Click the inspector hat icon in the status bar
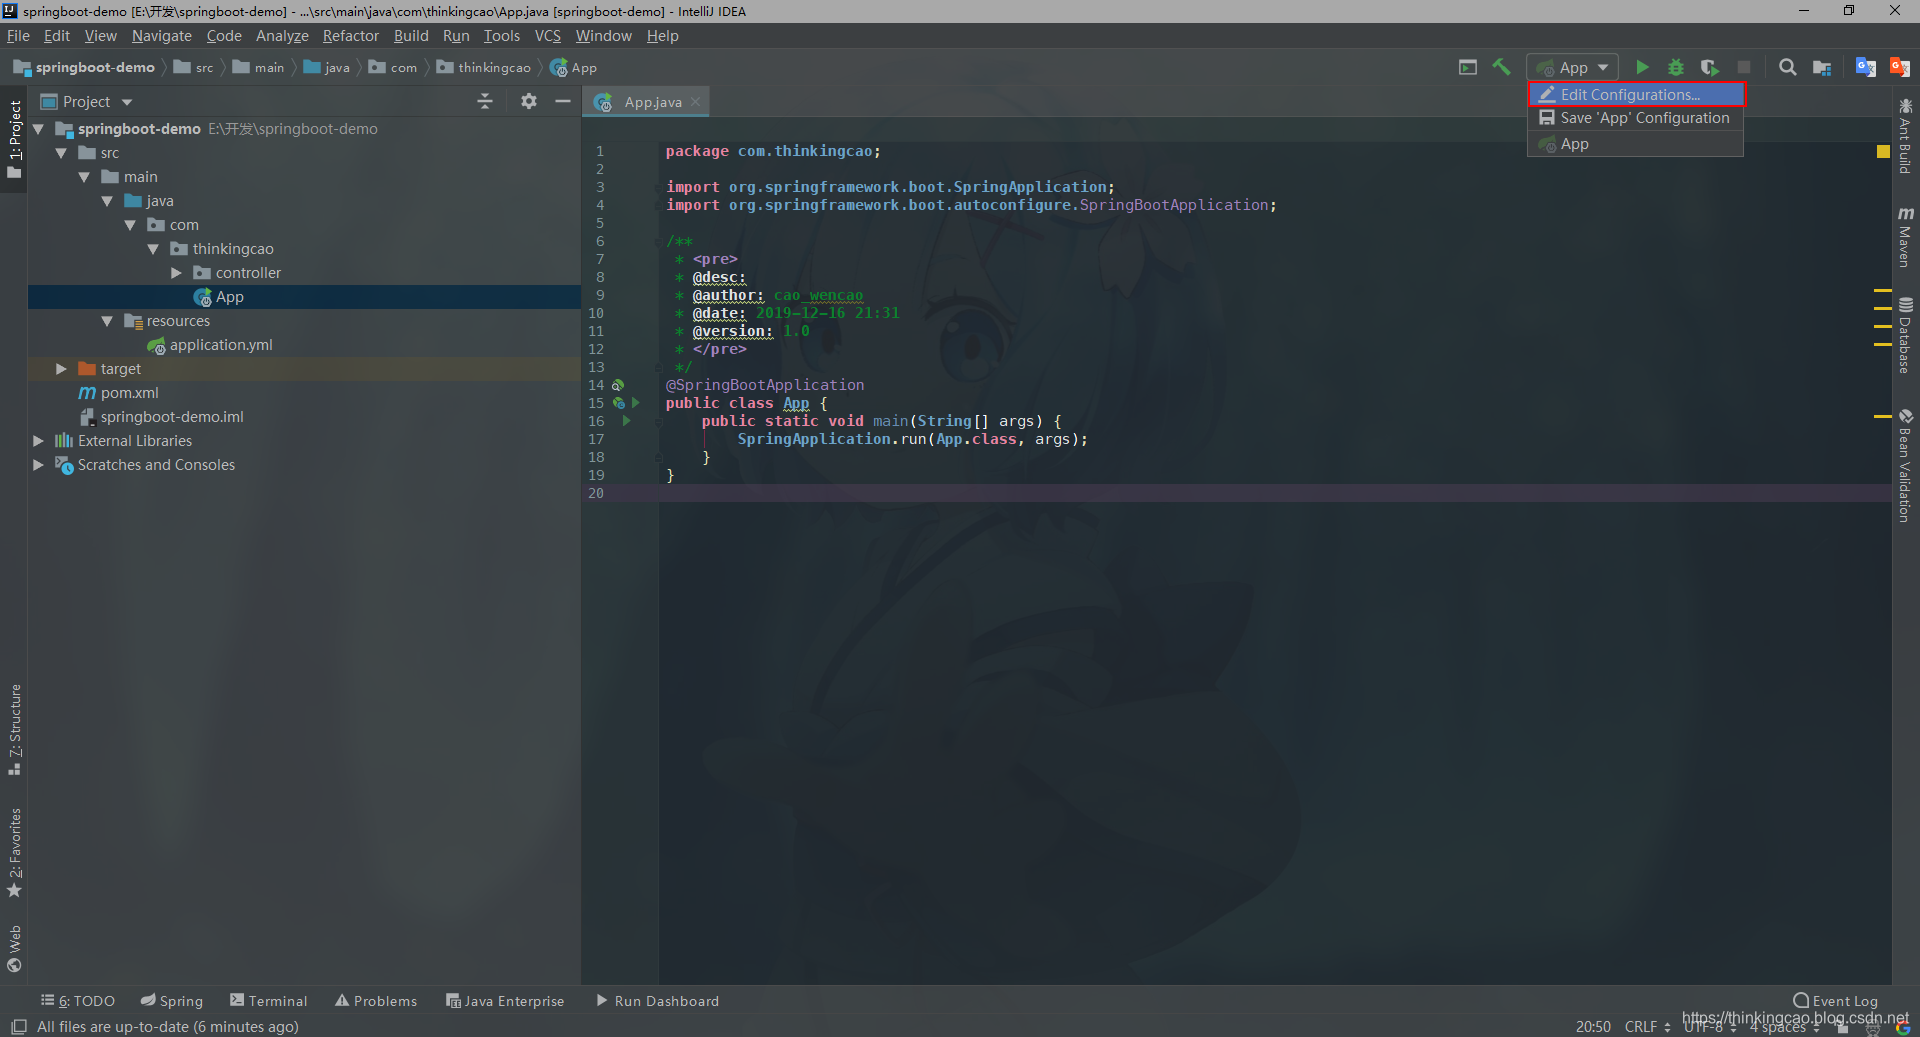1920x1037 pixels. 1872,1027
